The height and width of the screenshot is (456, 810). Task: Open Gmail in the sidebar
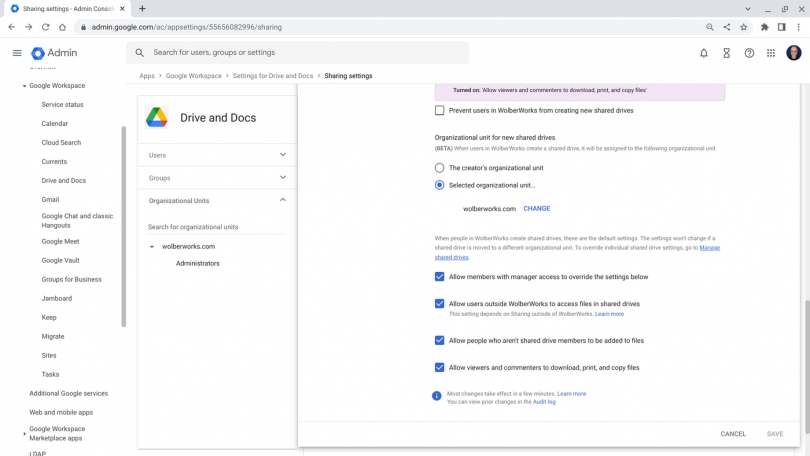pos(50,199)
